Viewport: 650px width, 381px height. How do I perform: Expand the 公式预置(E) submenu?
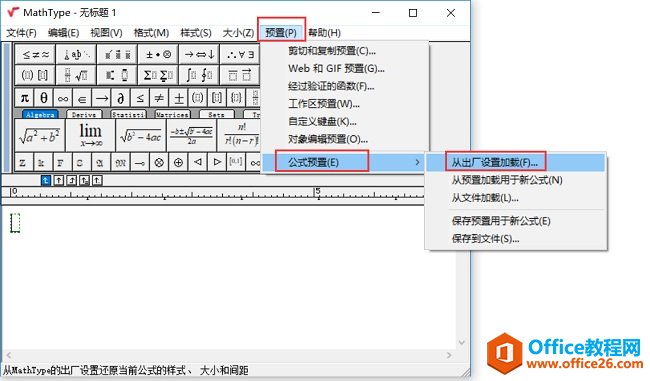[x=345, y=162]
